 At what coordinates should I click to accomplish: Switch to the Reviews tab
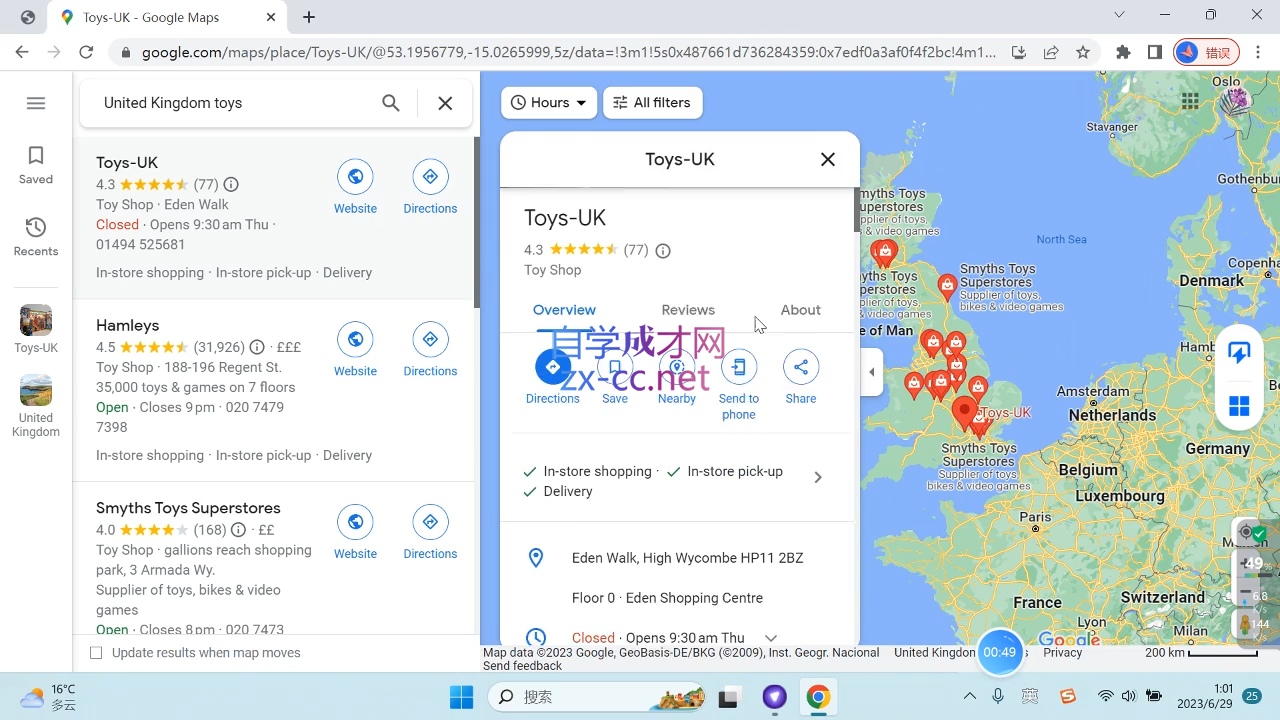pos(688,310)
